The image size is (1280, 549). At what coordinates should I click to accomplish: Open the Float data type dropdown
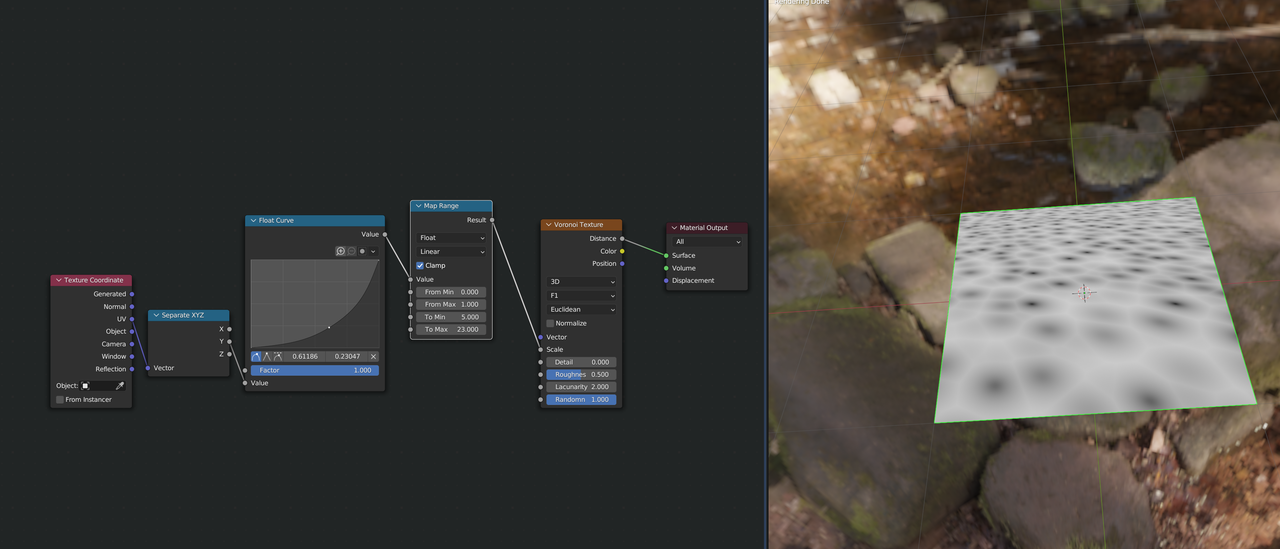451,238
